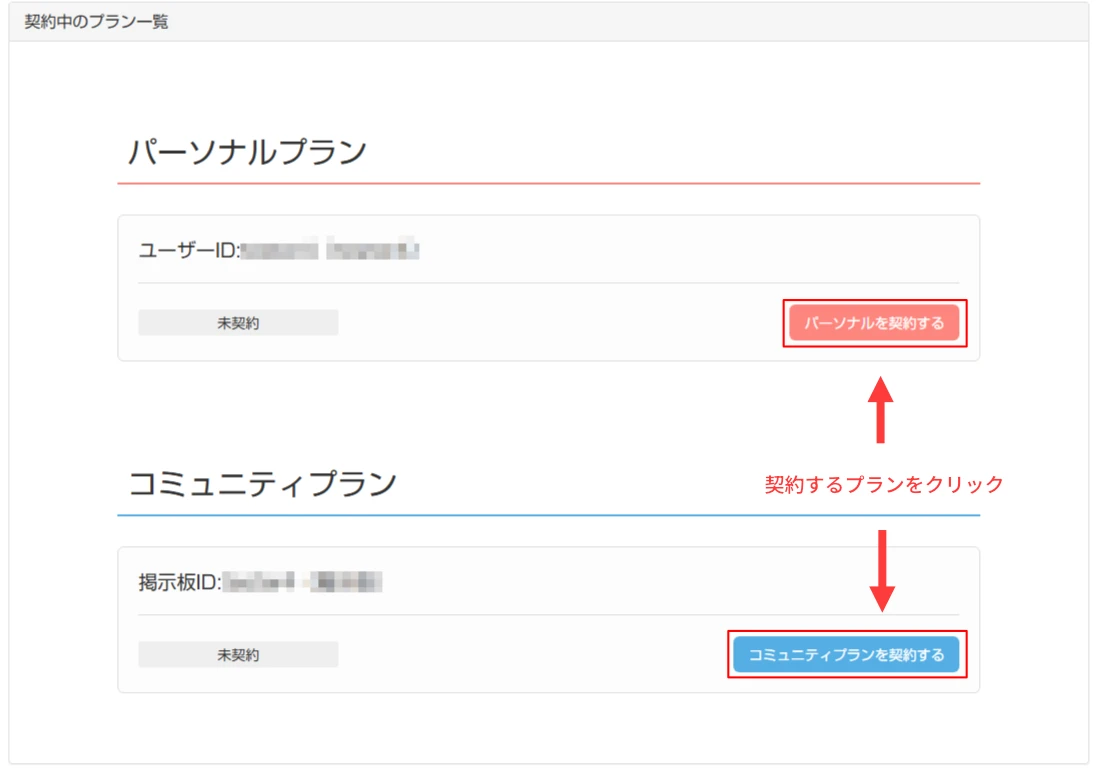This screenshot has width=1100, height=776.
Task: Click the red 契約するプランをクリック annotation text
Action: point(884,484)
